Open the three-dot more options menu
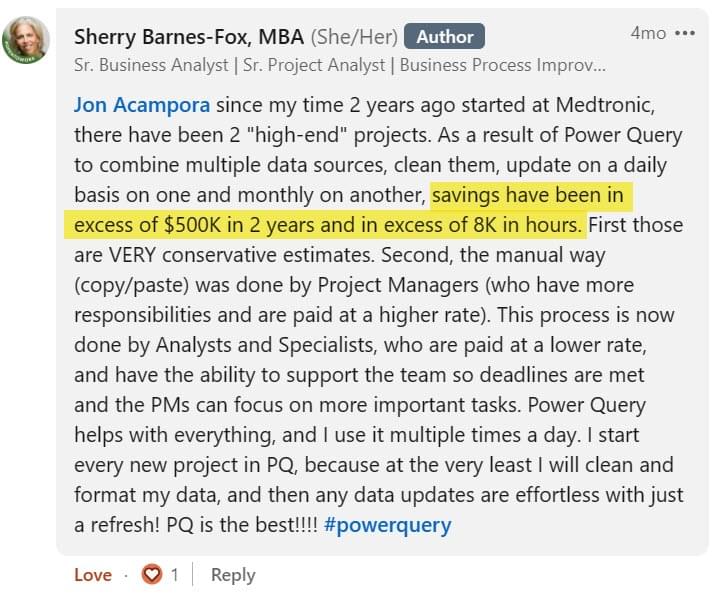The width and height of the screenshot is (721, 596). pos(685,33)
